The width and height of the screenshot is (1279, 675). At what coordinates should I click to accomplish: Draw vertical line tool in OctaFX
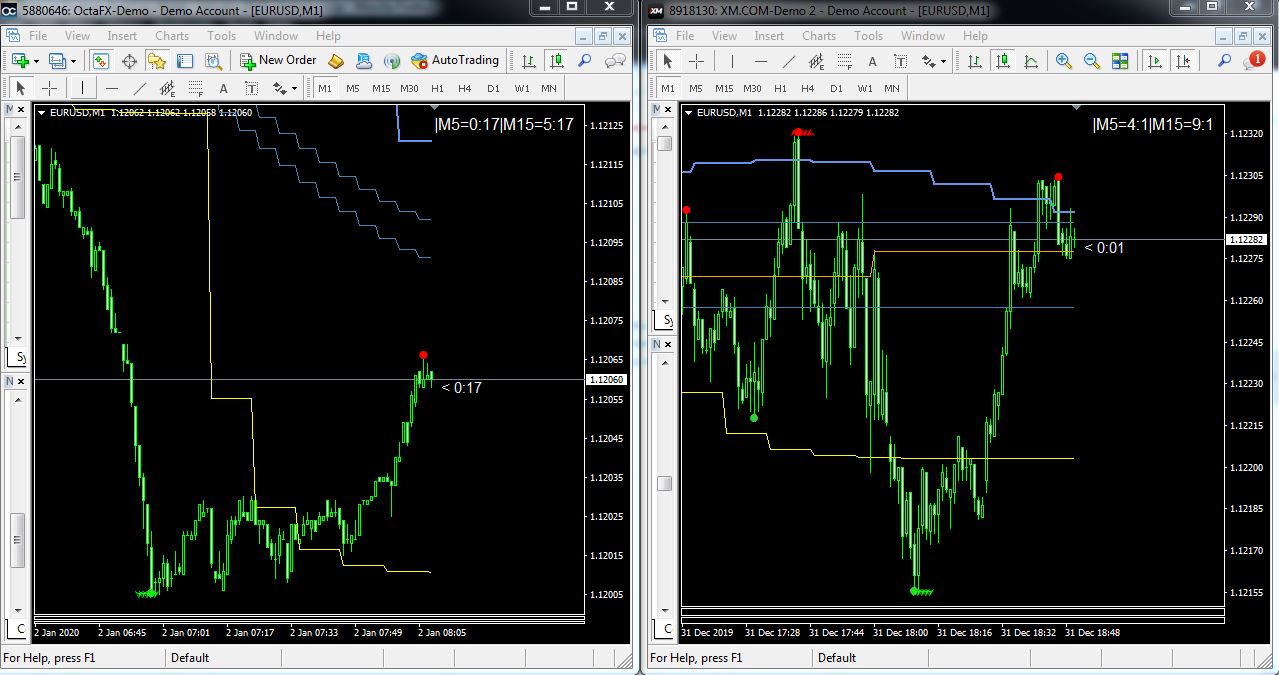(x=83, y=88)
